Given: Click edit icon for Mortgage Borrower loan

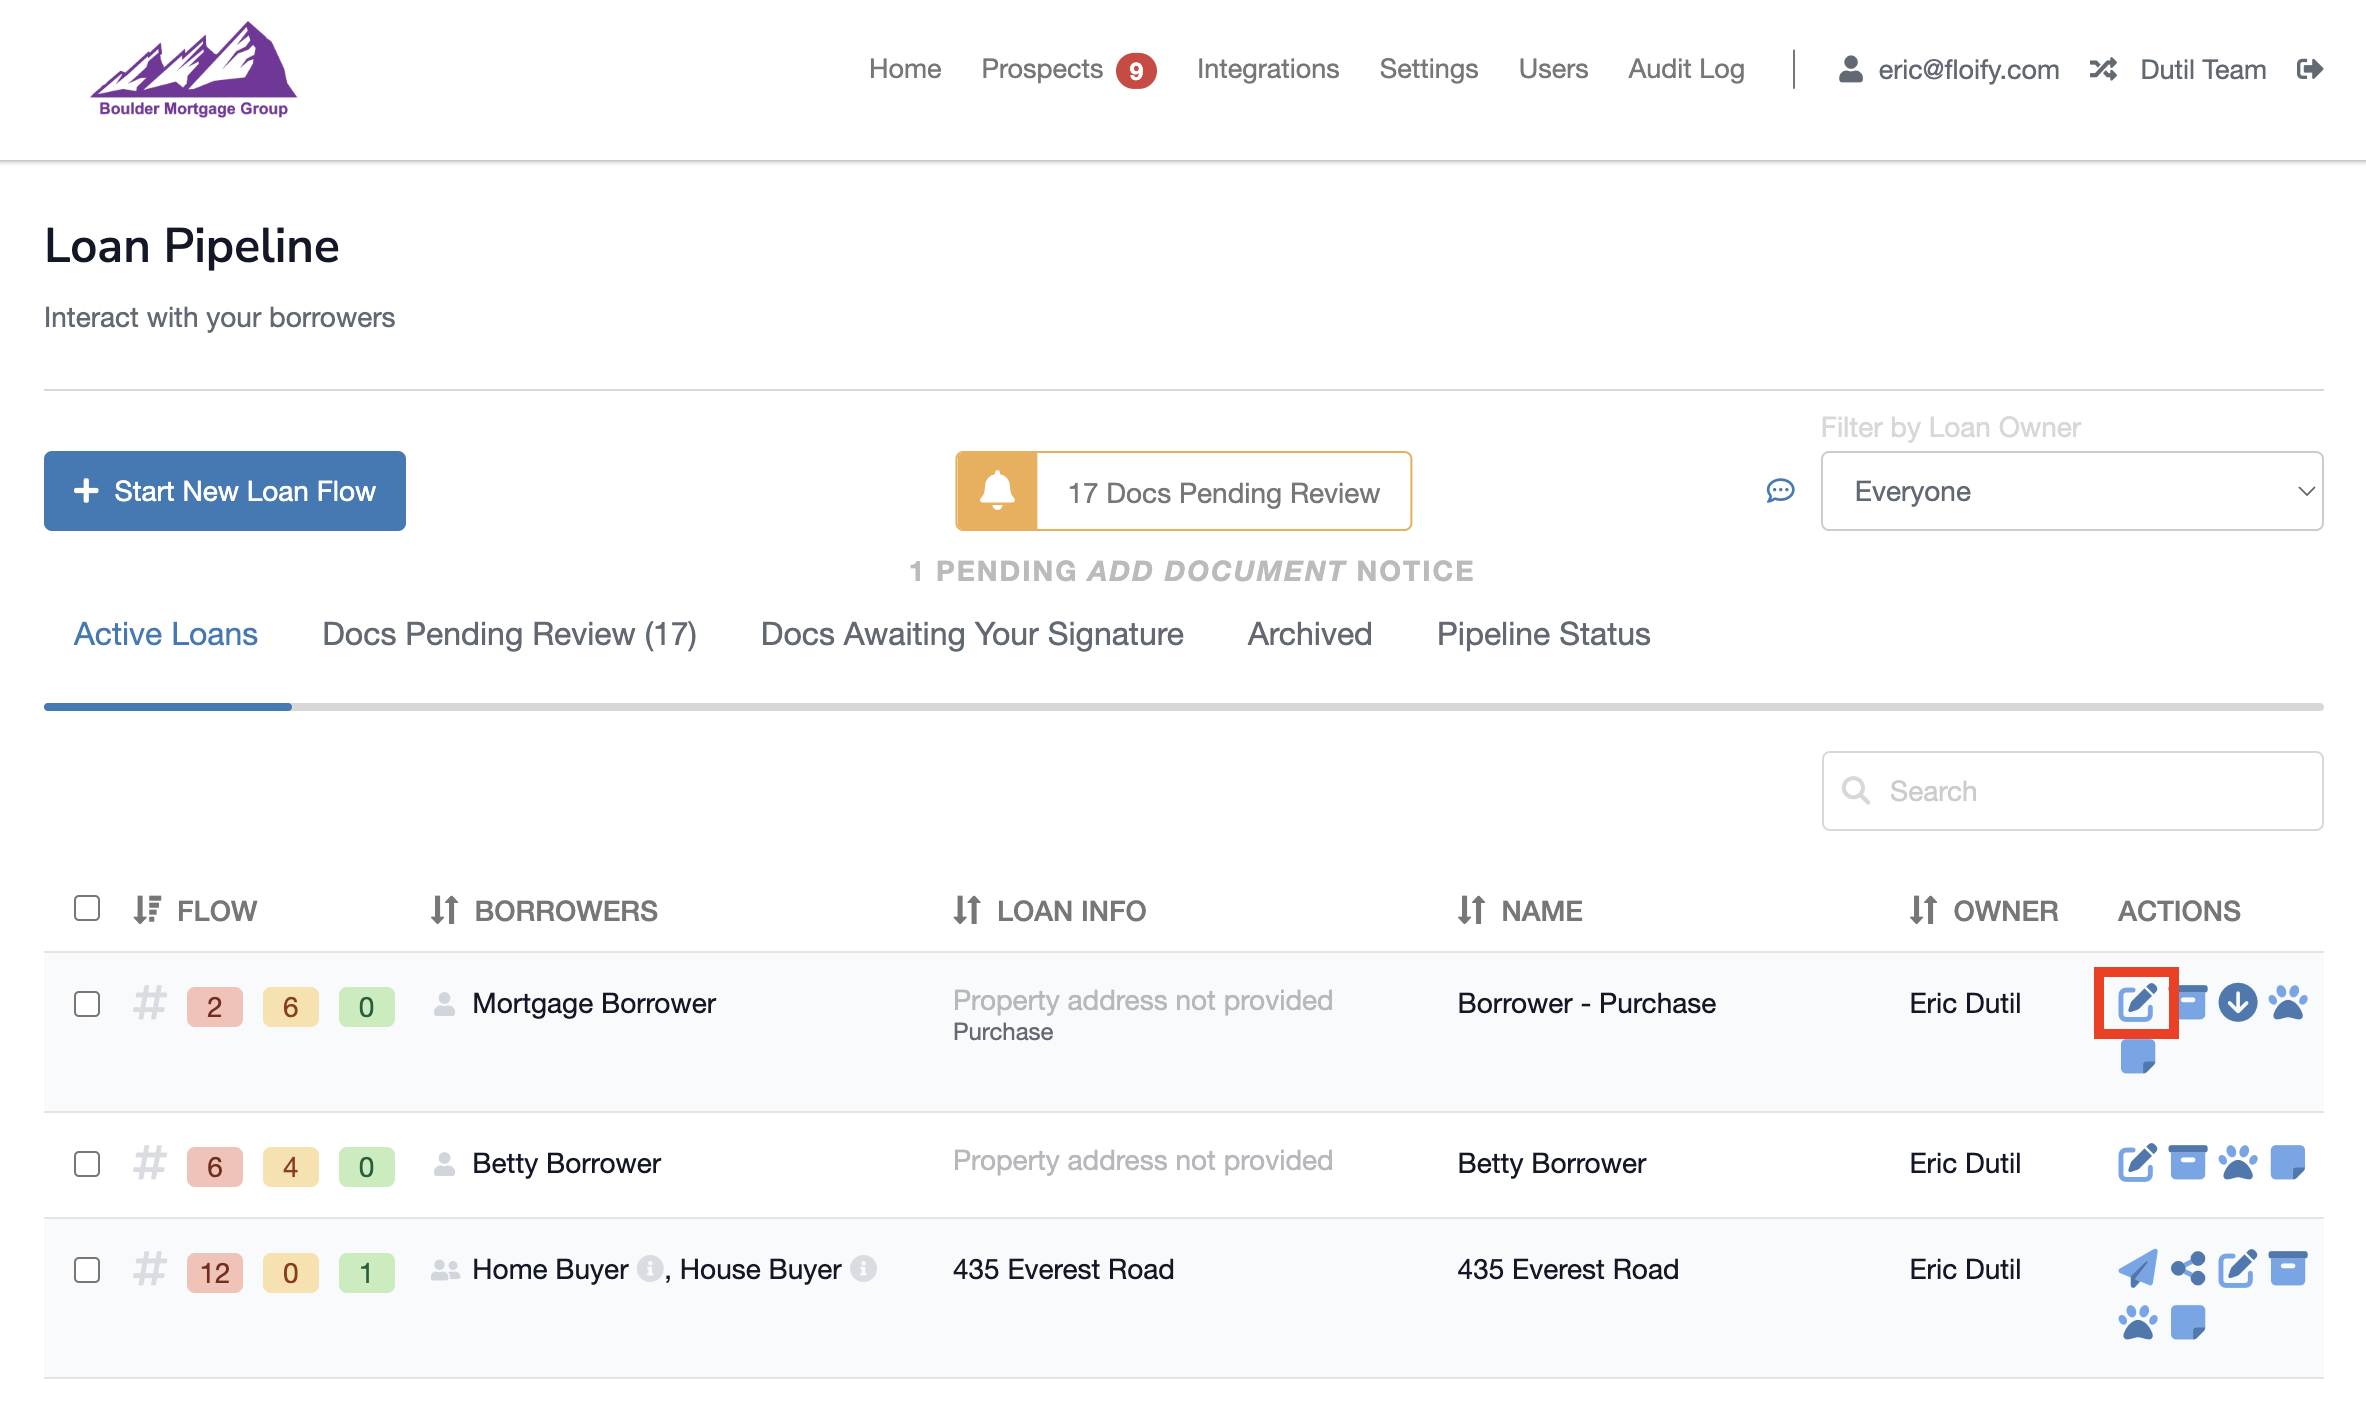Looking at the screenshot, I should (2136, 1002).
